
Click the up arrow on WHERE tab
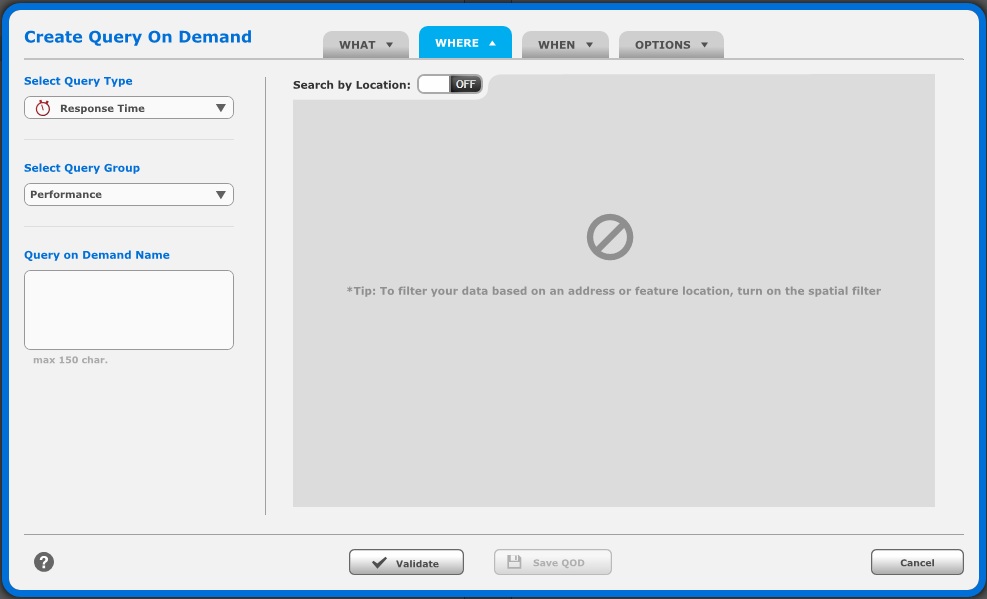click(492, 43)
